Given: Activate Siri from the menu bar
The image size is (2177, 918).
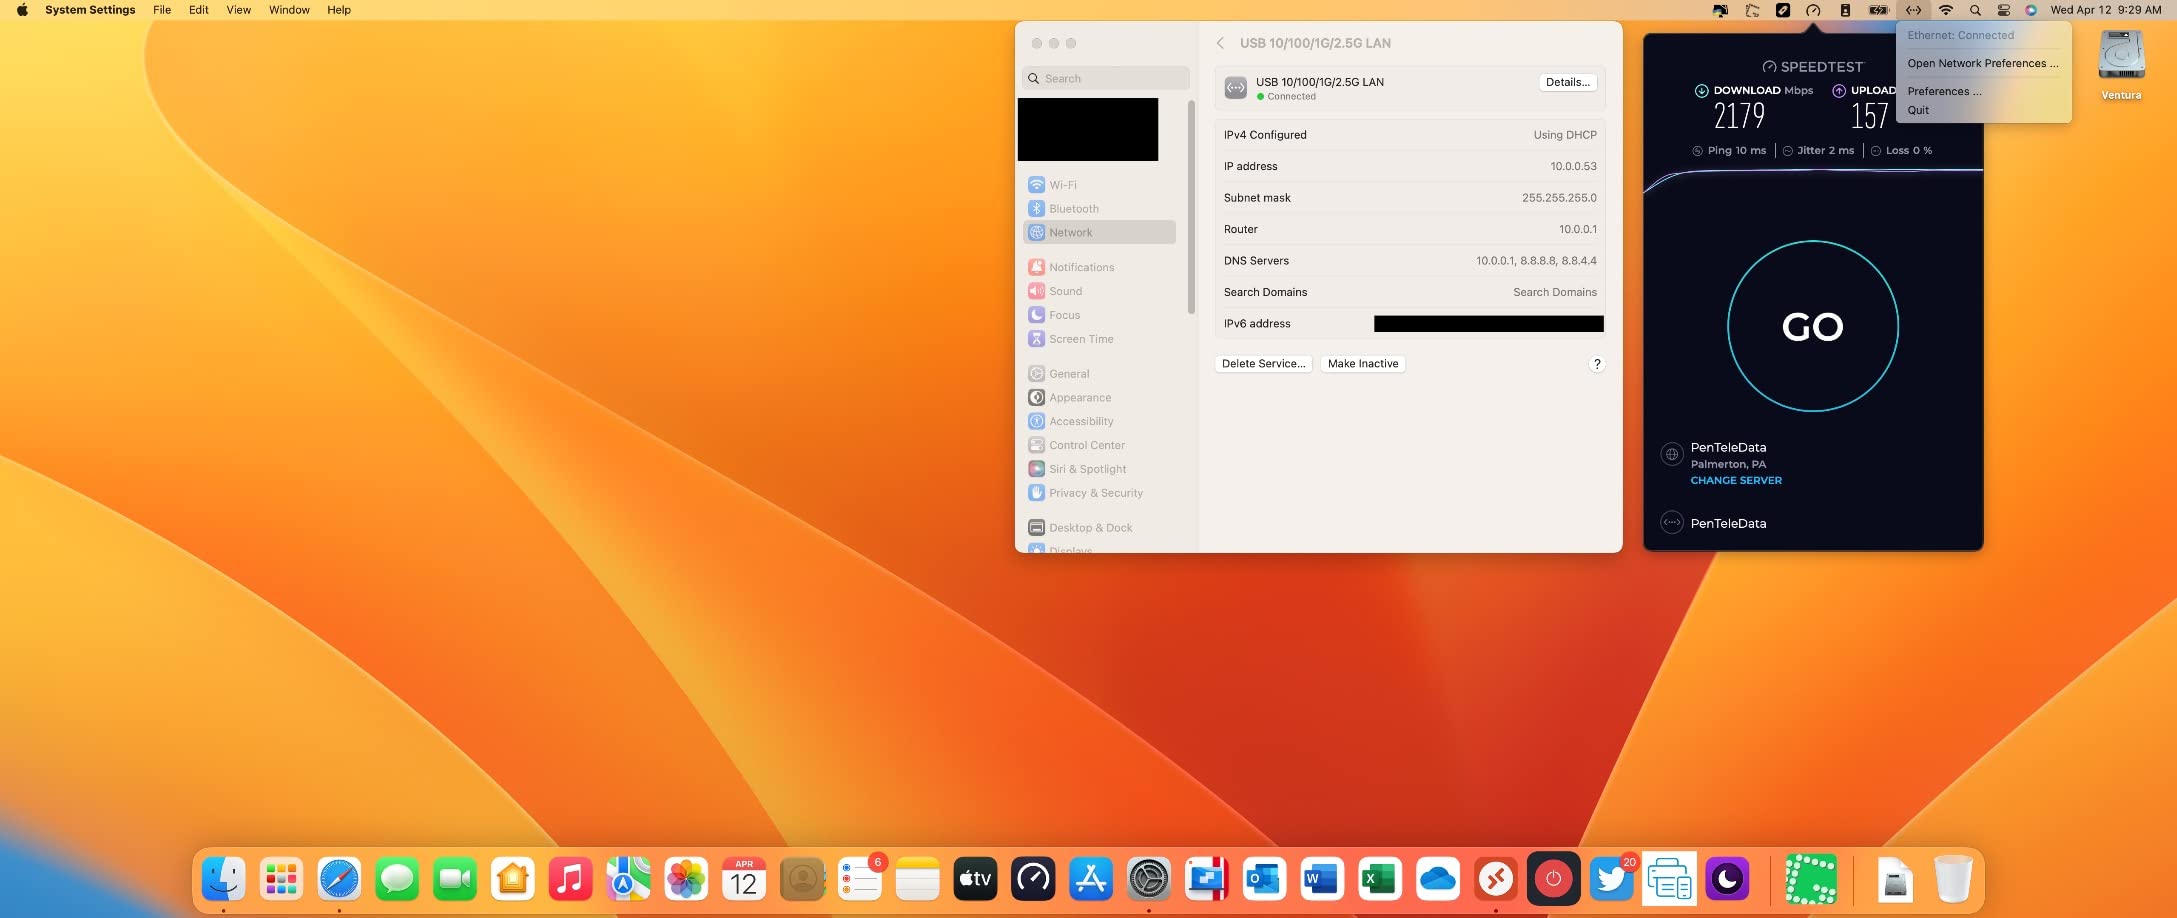Looking at the screenshot, I should (x=2031, y=10).
